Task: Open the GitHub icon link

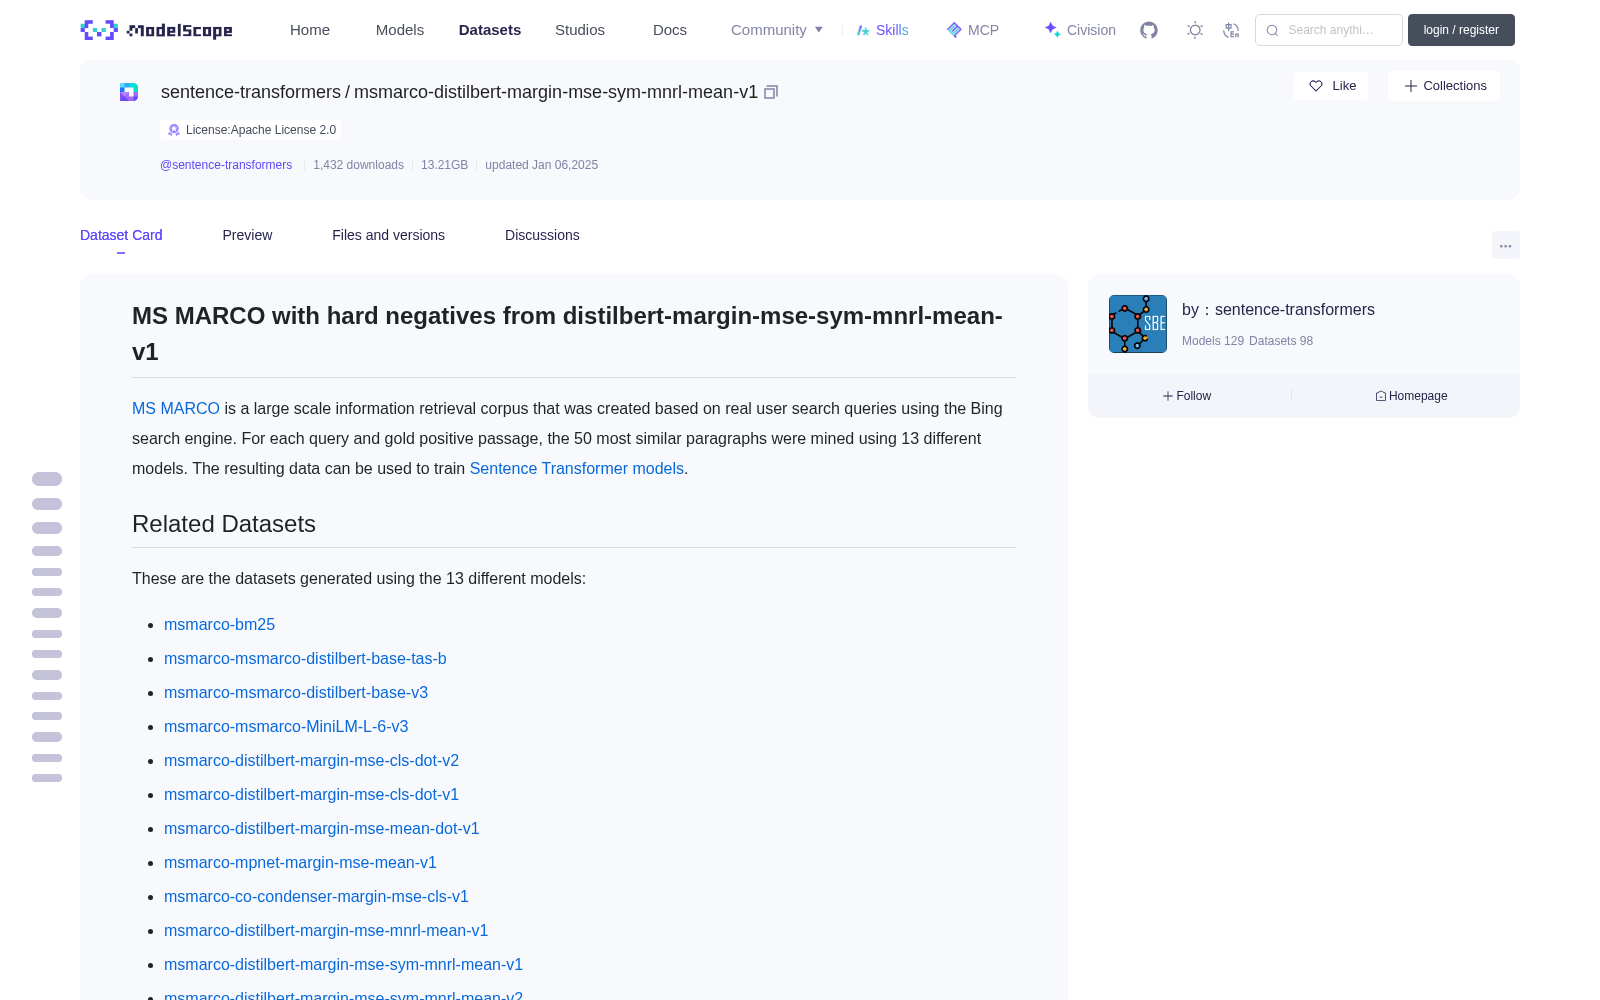Action: [x=1149, y=30]
